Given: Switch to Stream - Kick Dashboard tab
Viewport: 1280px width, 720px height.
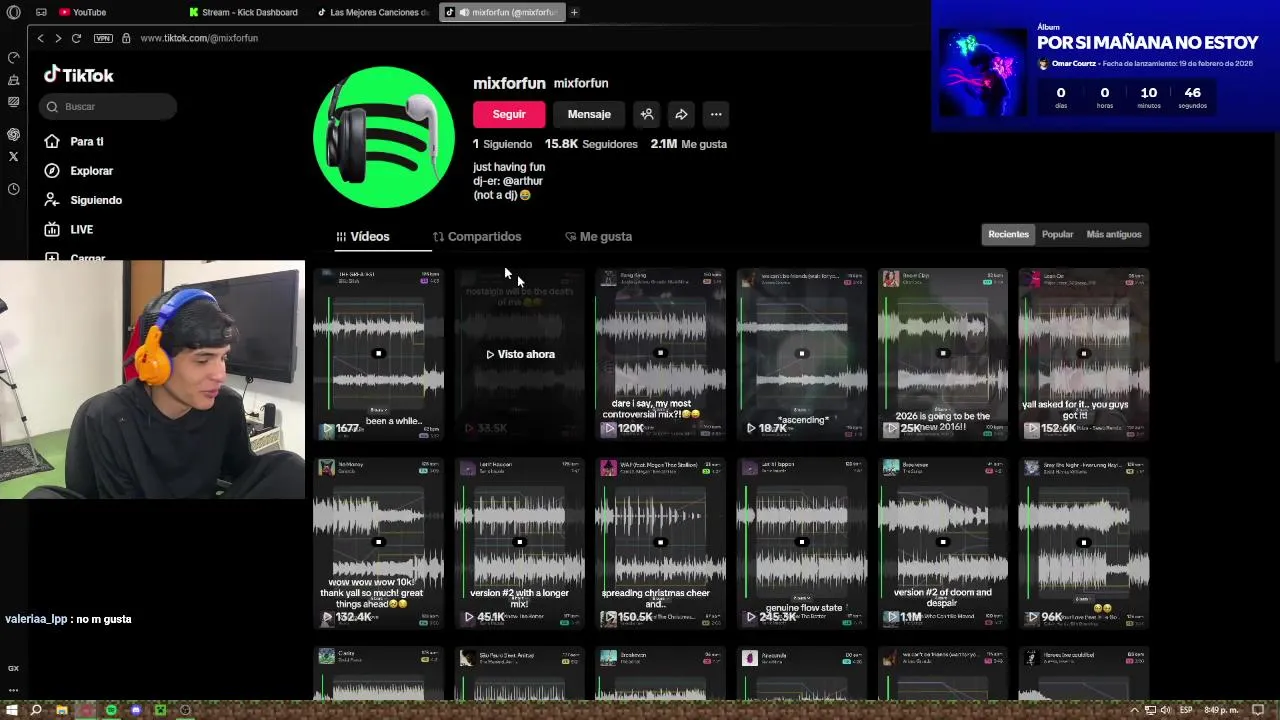Looking at the screenshot, I should coord(242,12).
